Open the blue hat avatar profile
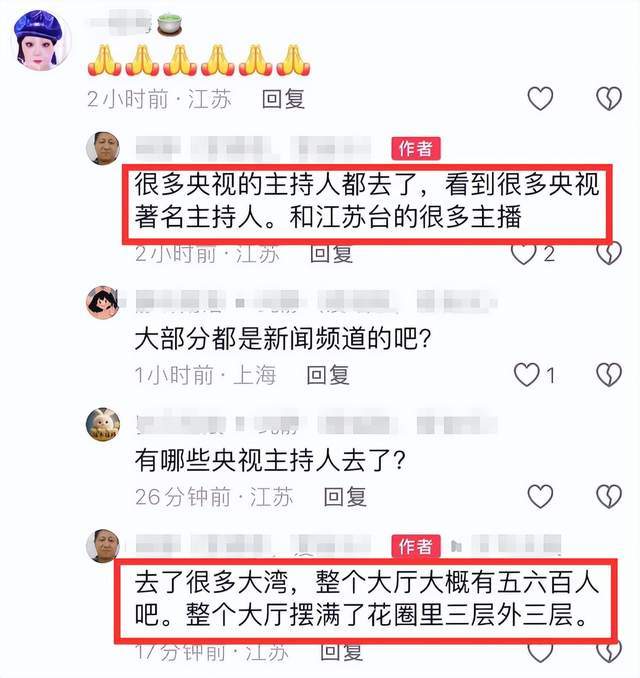640x678 pixels. point(42,40)
